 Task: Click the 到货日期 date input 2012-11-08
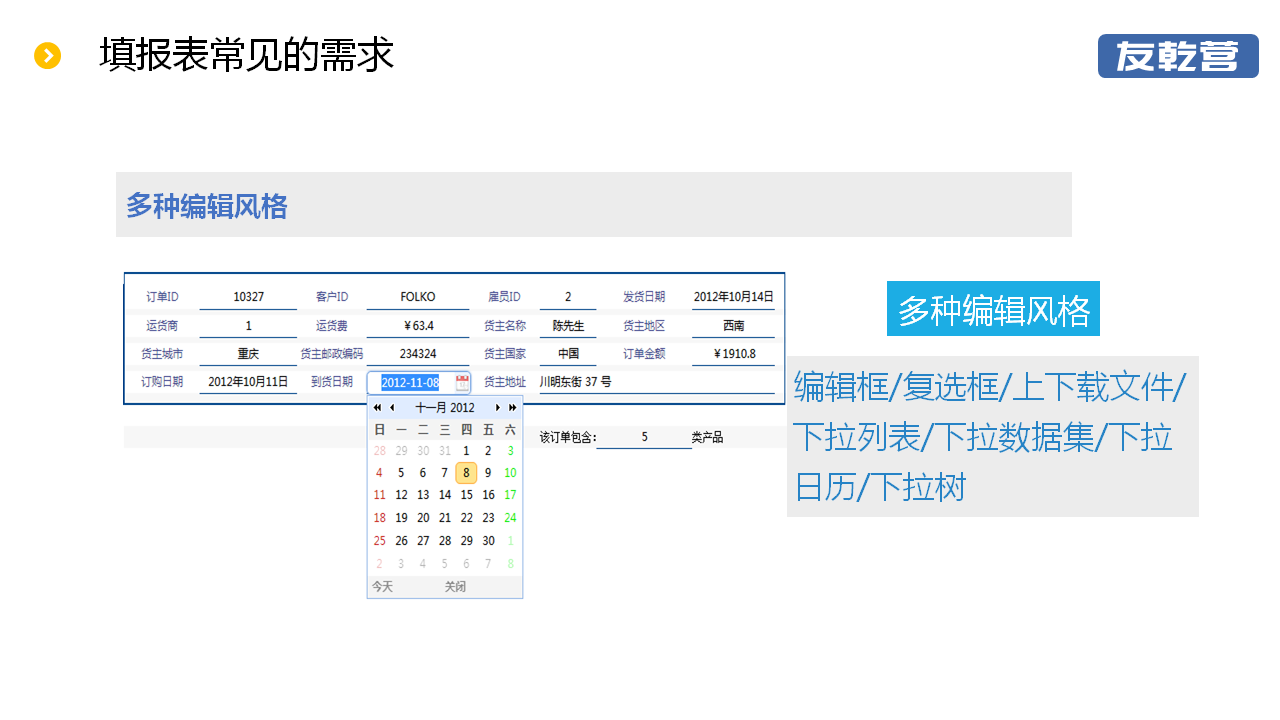410,383
